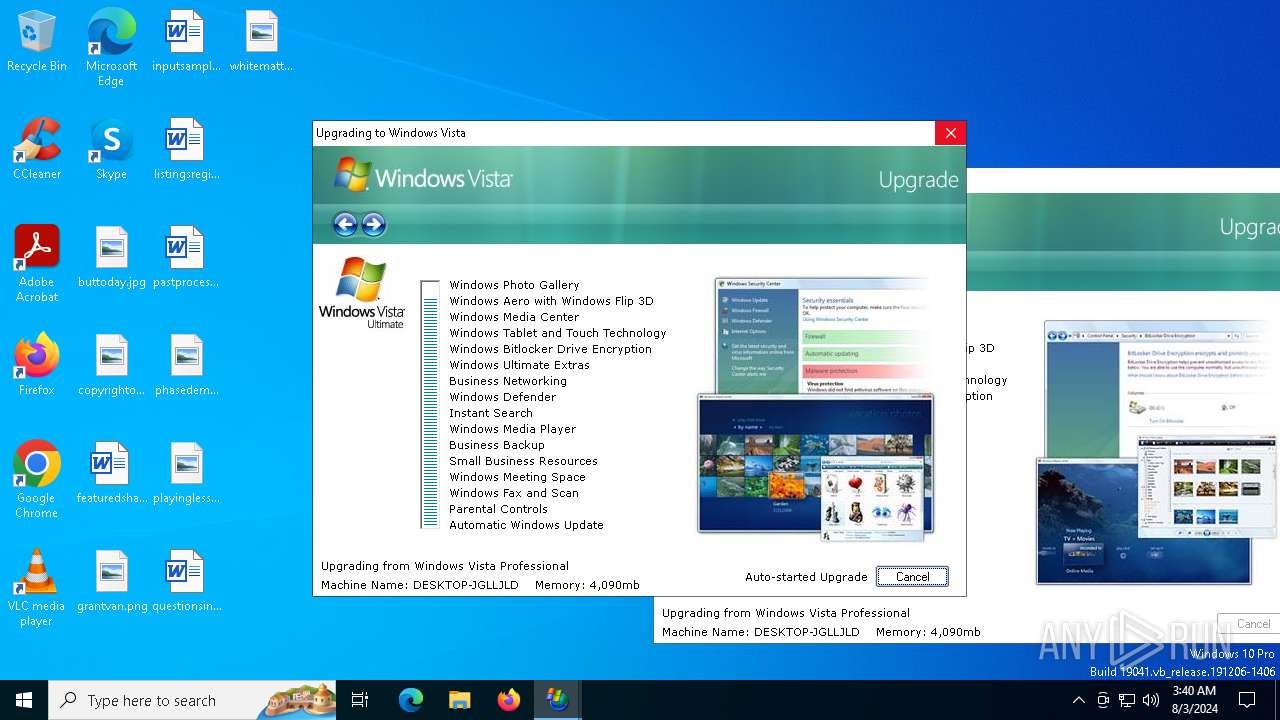Select 'Small Business Resources' text

tap(523, 461)
